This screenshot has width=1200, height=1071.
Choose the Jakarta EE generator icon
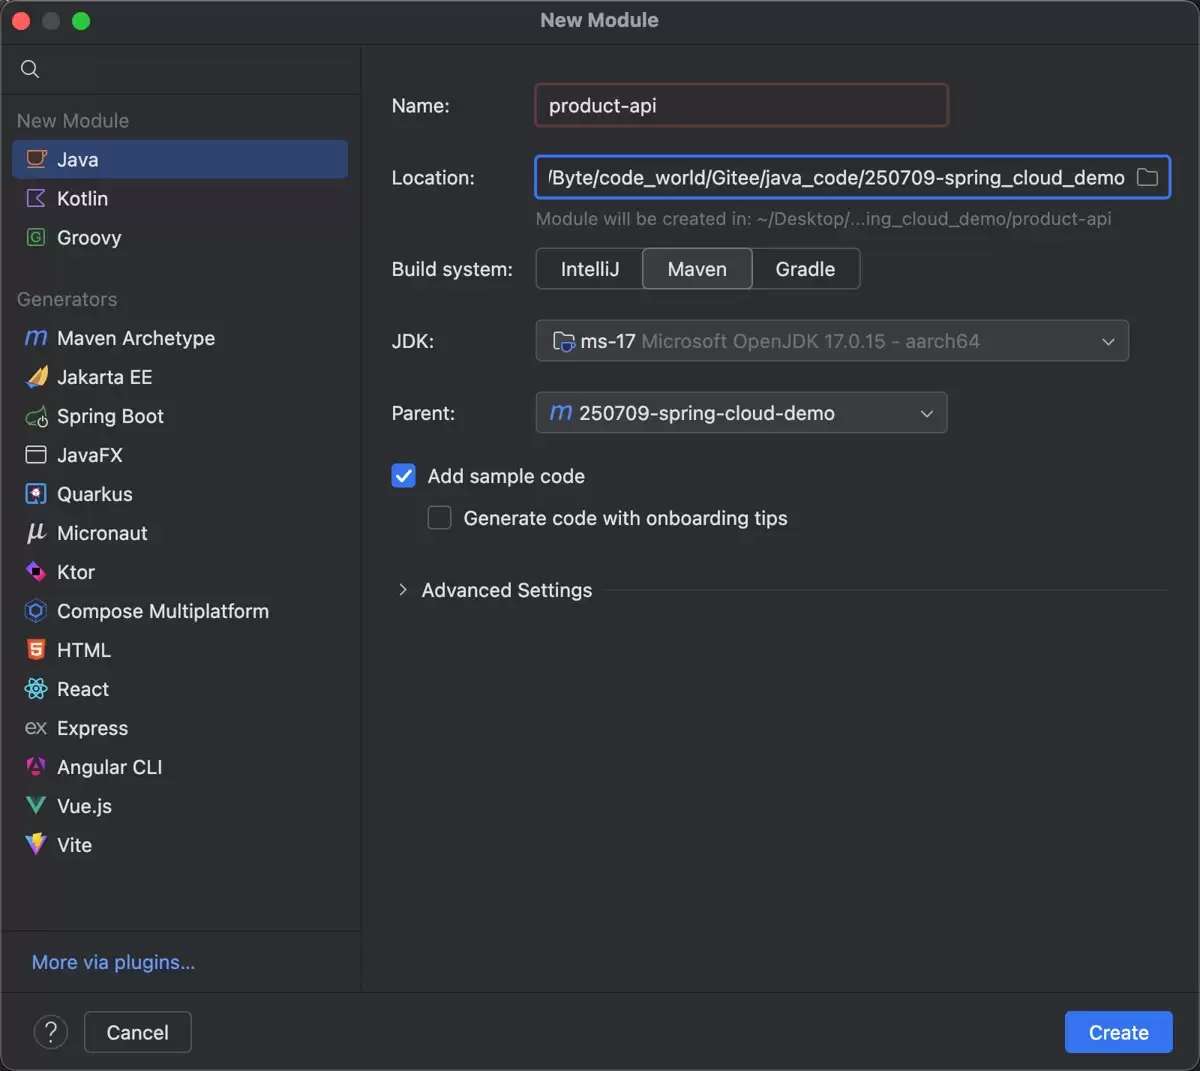coord(36,377)
